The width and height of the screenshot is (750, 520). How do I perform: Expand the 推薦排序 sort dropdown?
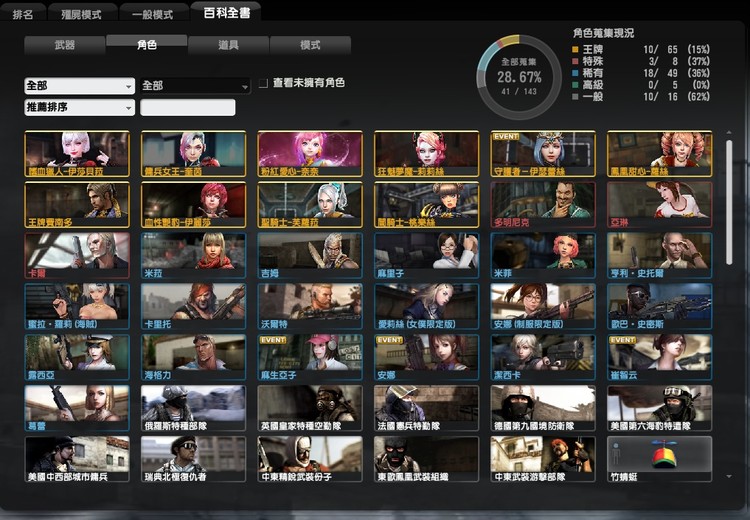pos(79,107)
